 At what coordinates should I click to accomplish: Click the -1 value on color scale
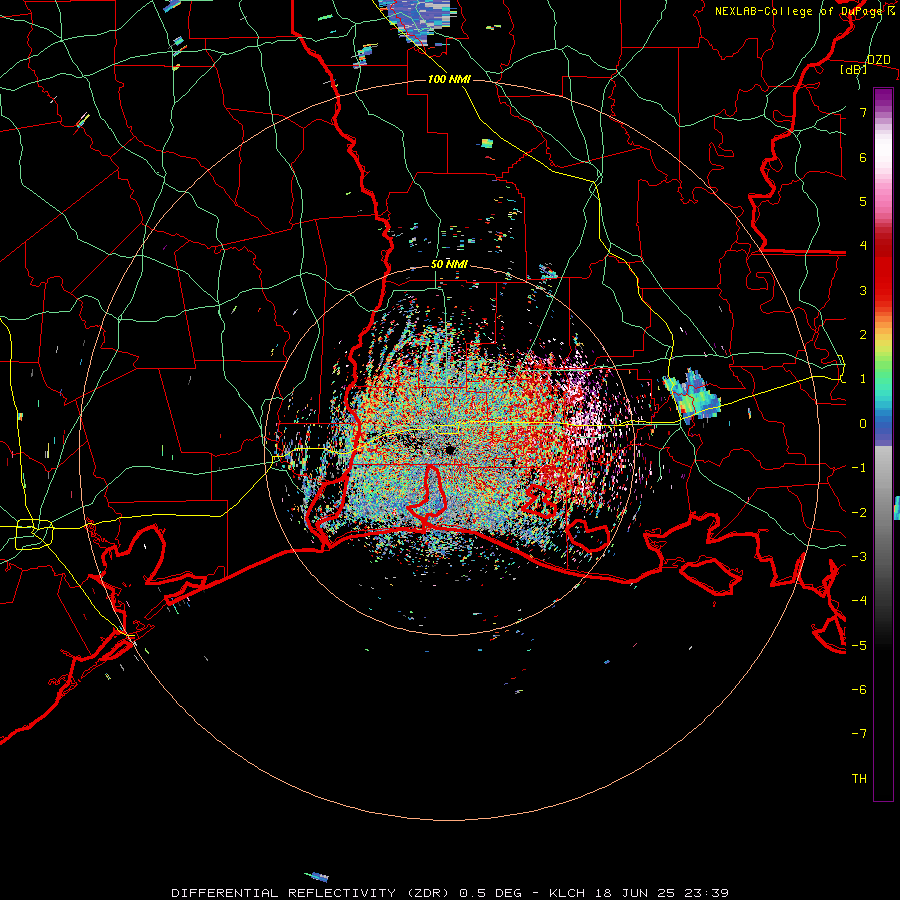(859, 468)
